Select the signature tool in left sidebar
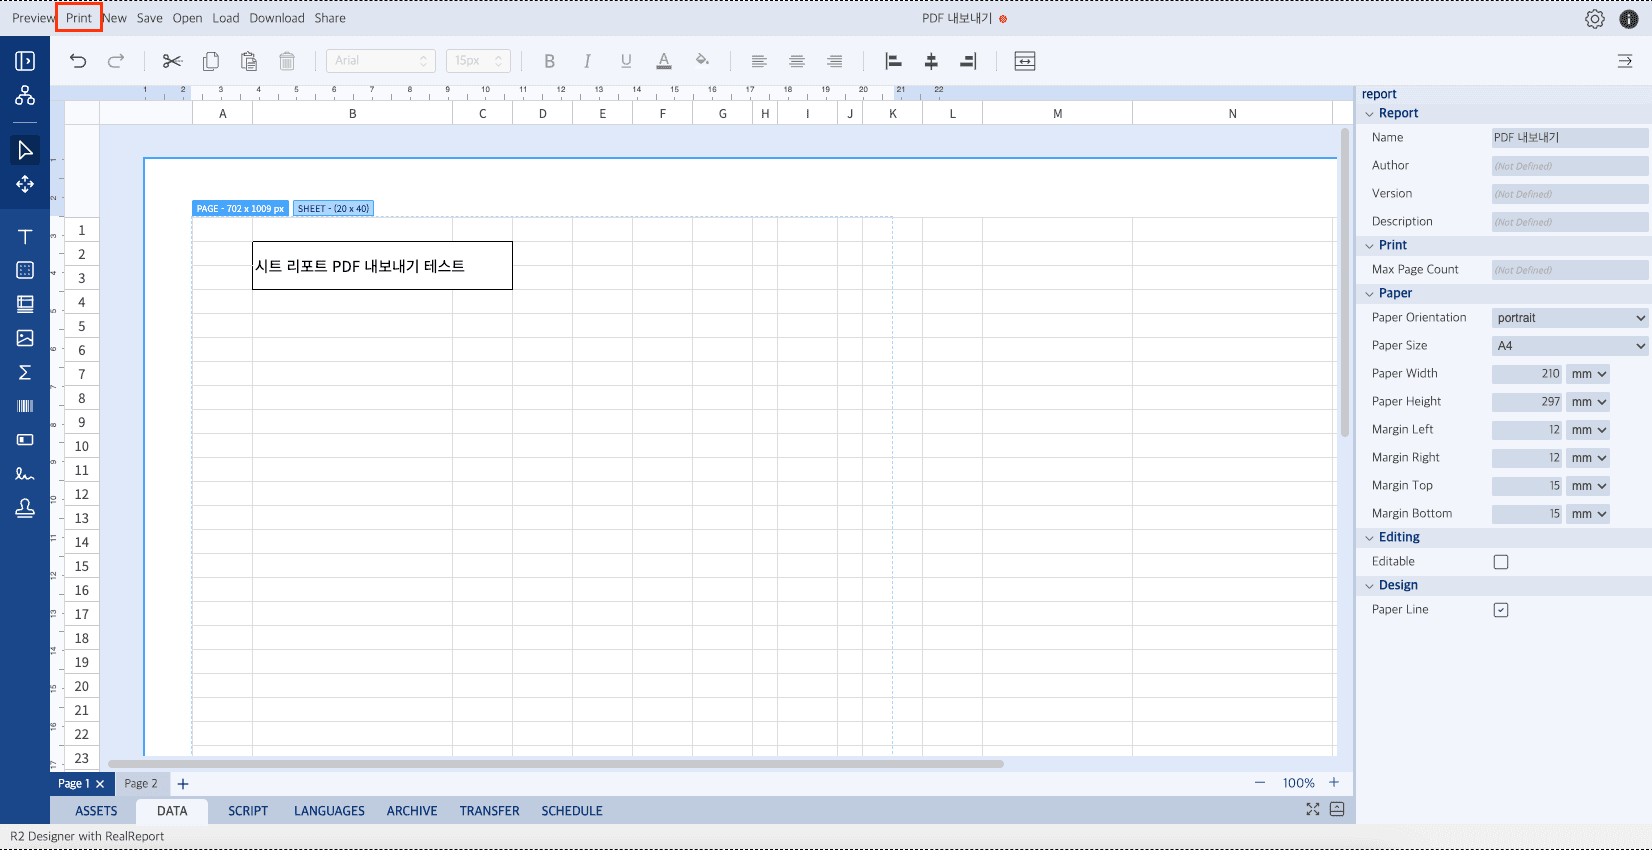Screen dimensions: 1652x850 pyautogui.click(x=25, y=474)
